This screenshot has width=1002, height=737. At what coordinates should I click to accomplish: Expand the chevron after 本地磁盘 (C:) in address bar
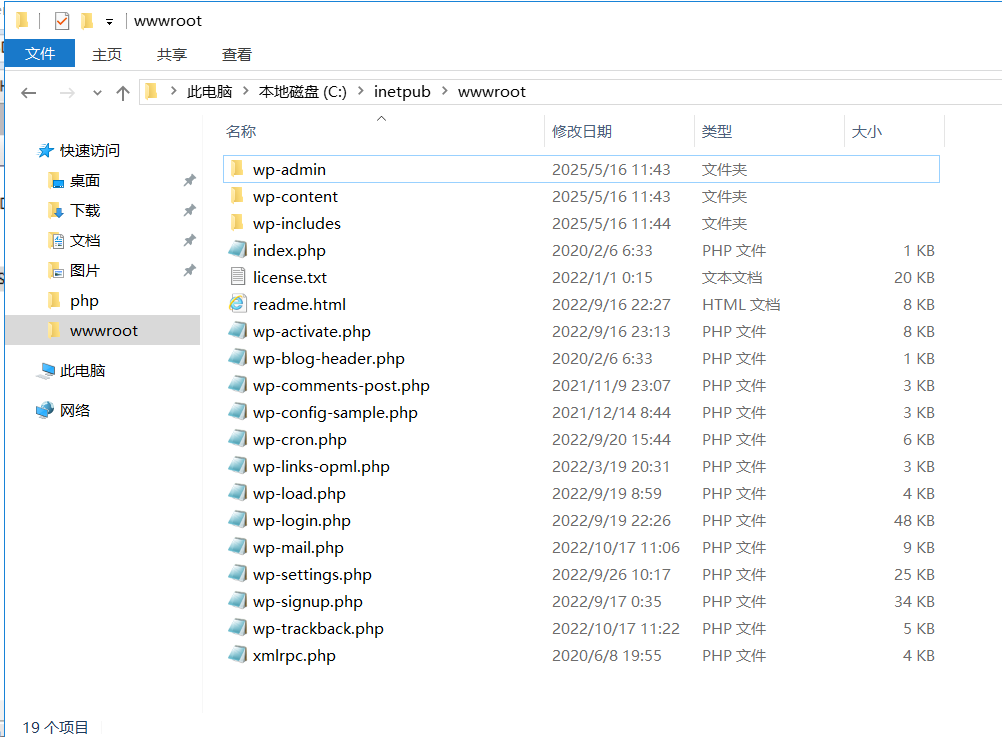pyautogui.click(x=360, y=91)
